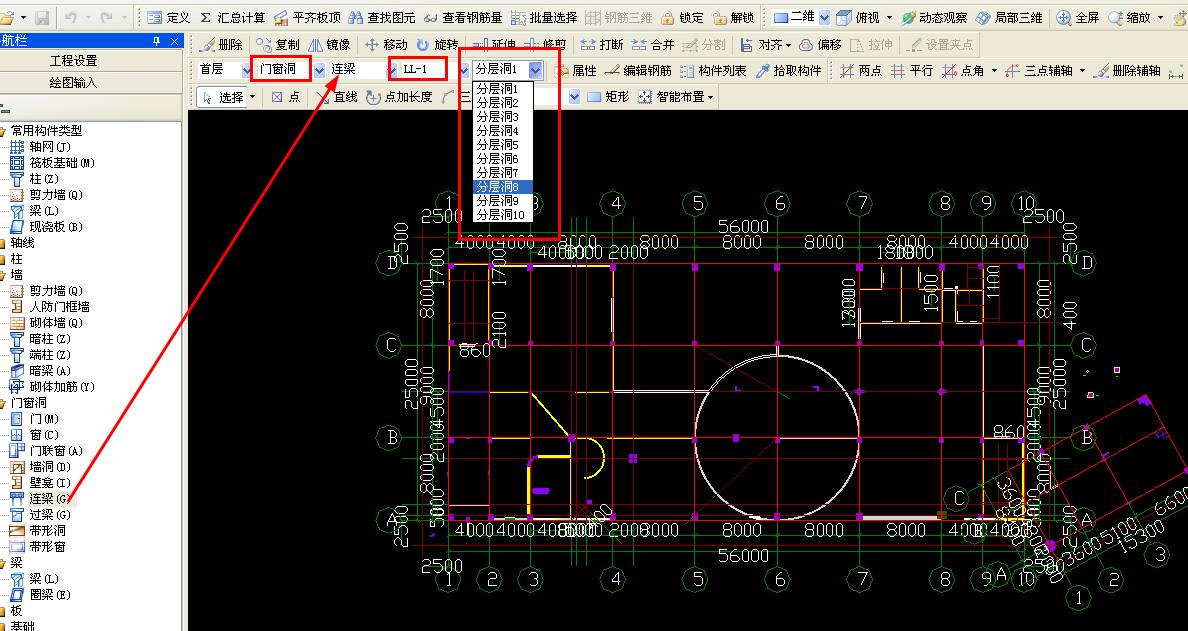Open the 门窗洞 category dropdown
This screenshot has width=1188, height=631.
point(319,70)
